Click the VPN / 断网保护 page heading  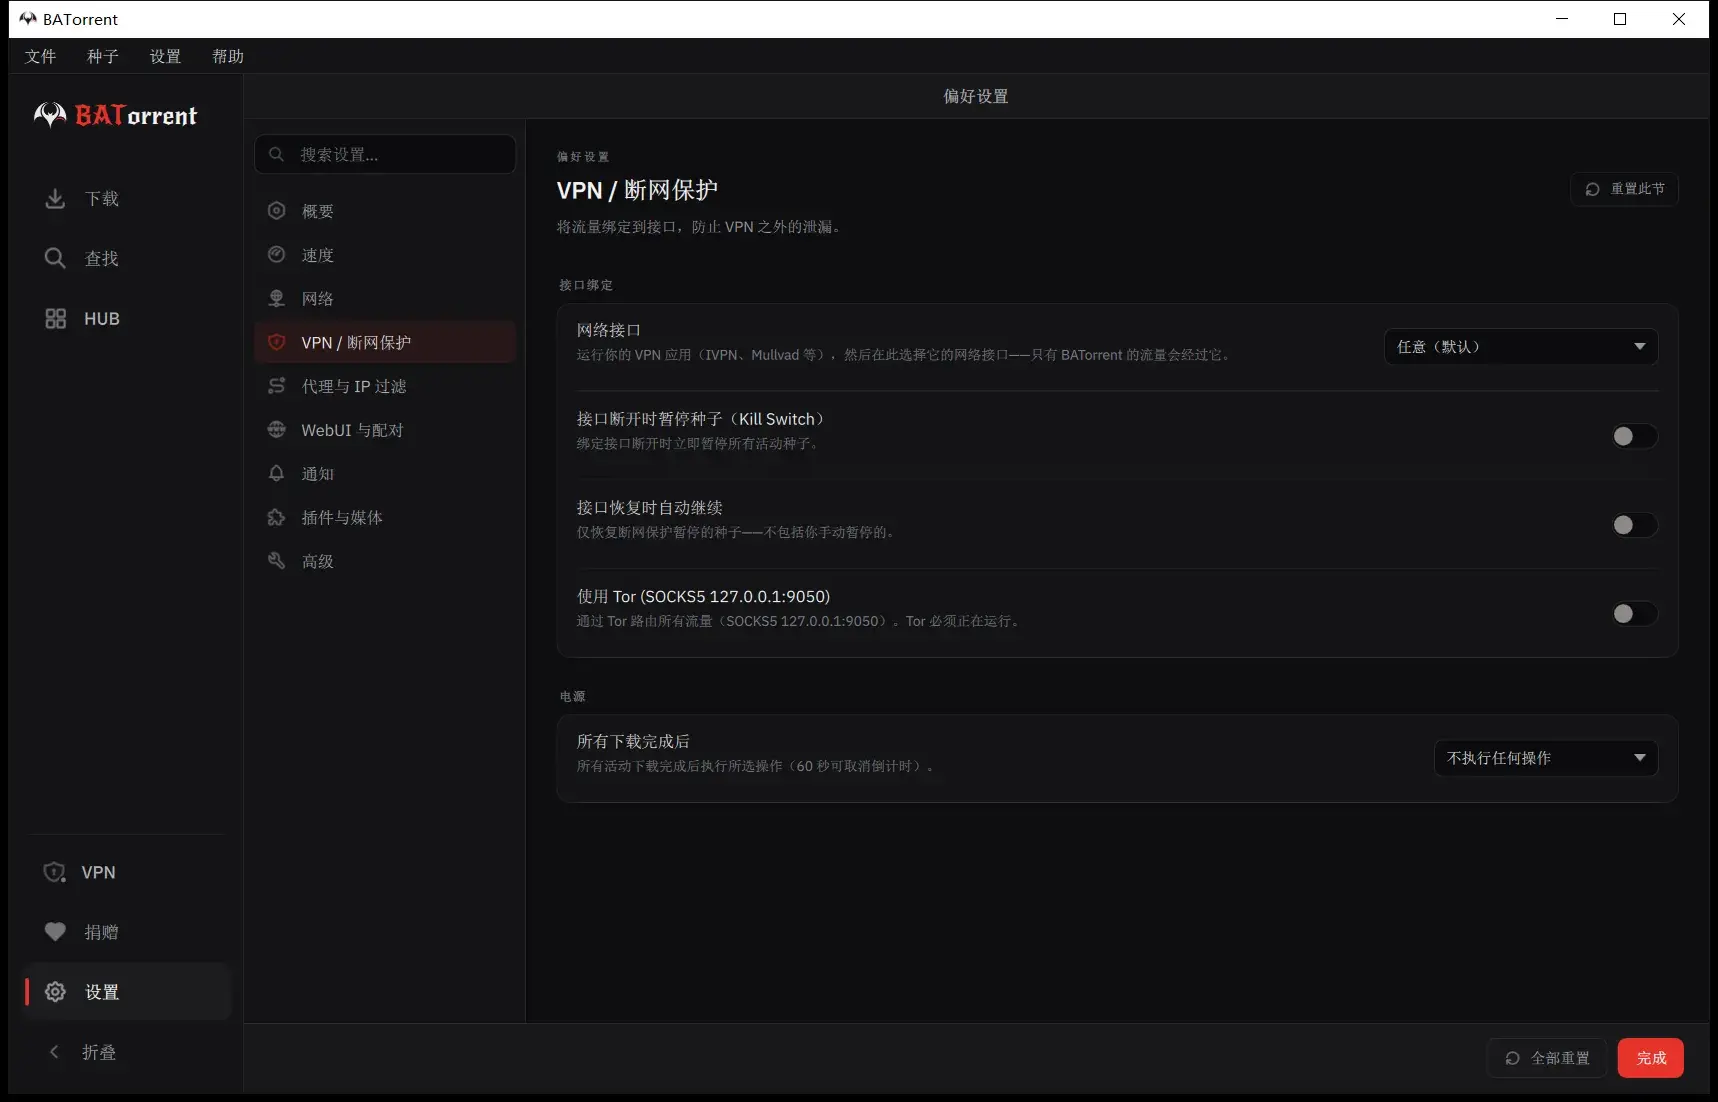(x=637, y=190)
